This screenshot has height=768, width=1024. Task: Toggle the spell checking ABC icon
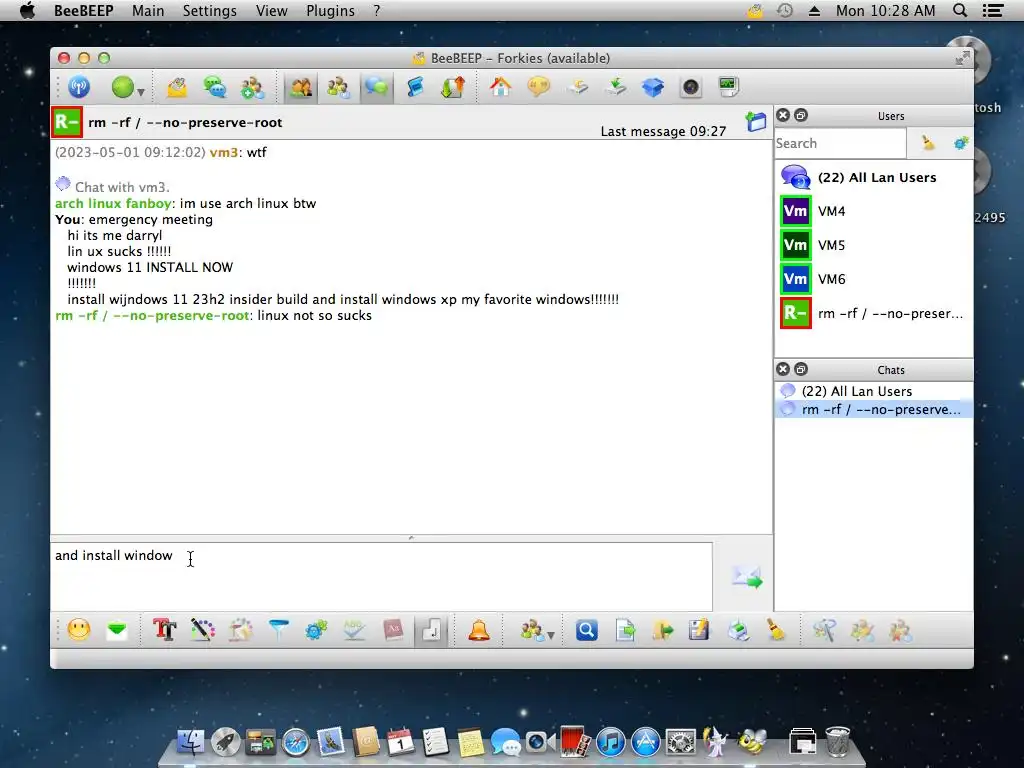(354, 630)
